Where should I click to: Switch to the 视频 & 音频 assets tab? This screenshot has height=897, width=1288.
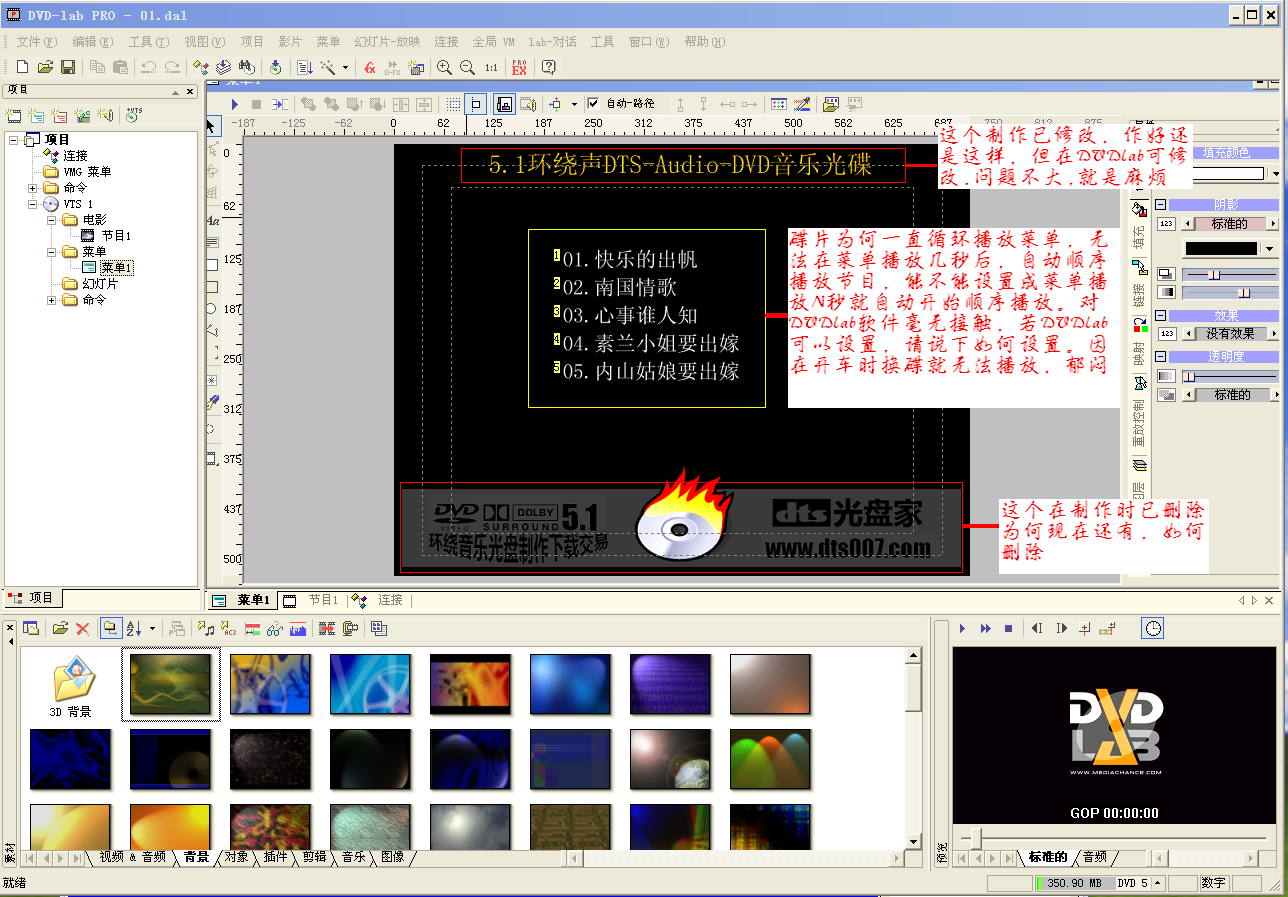pyautogui.click(x=133, y=857)
